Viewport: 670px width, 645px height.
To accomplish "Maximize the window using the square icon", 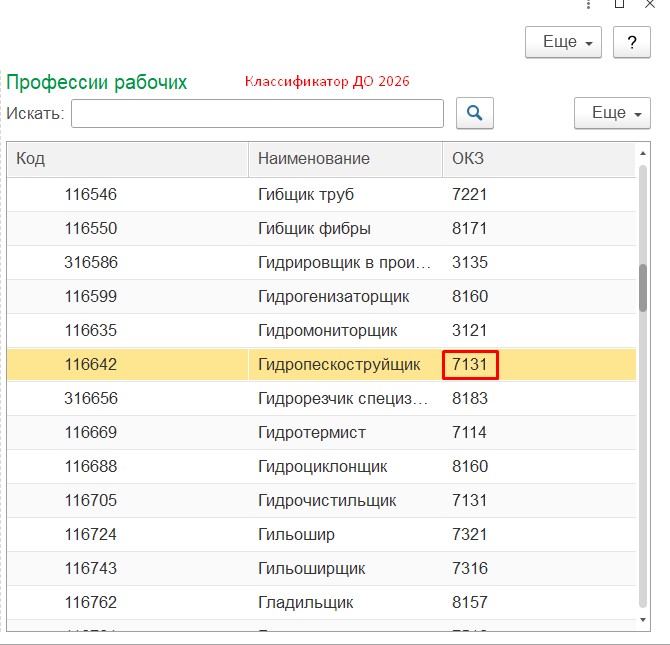I will (x=620, y=5).
